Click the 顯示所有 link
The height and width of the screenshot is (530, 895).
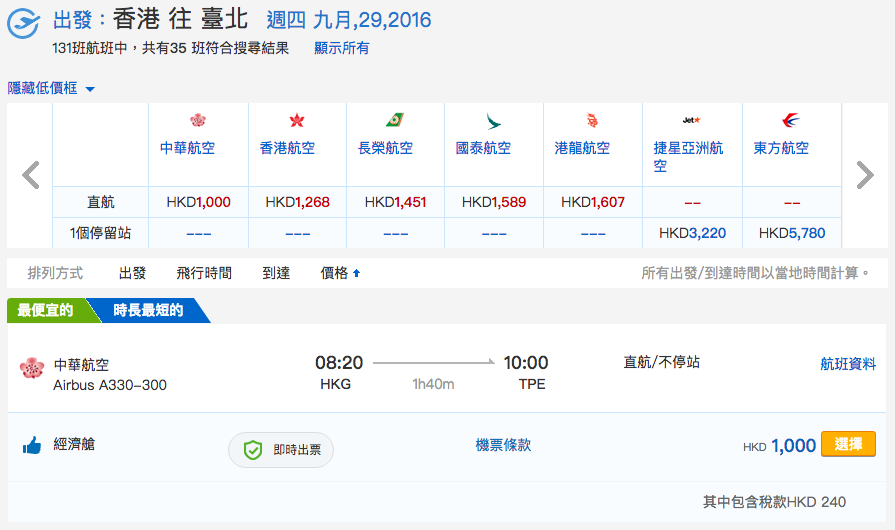coord(341,48)
